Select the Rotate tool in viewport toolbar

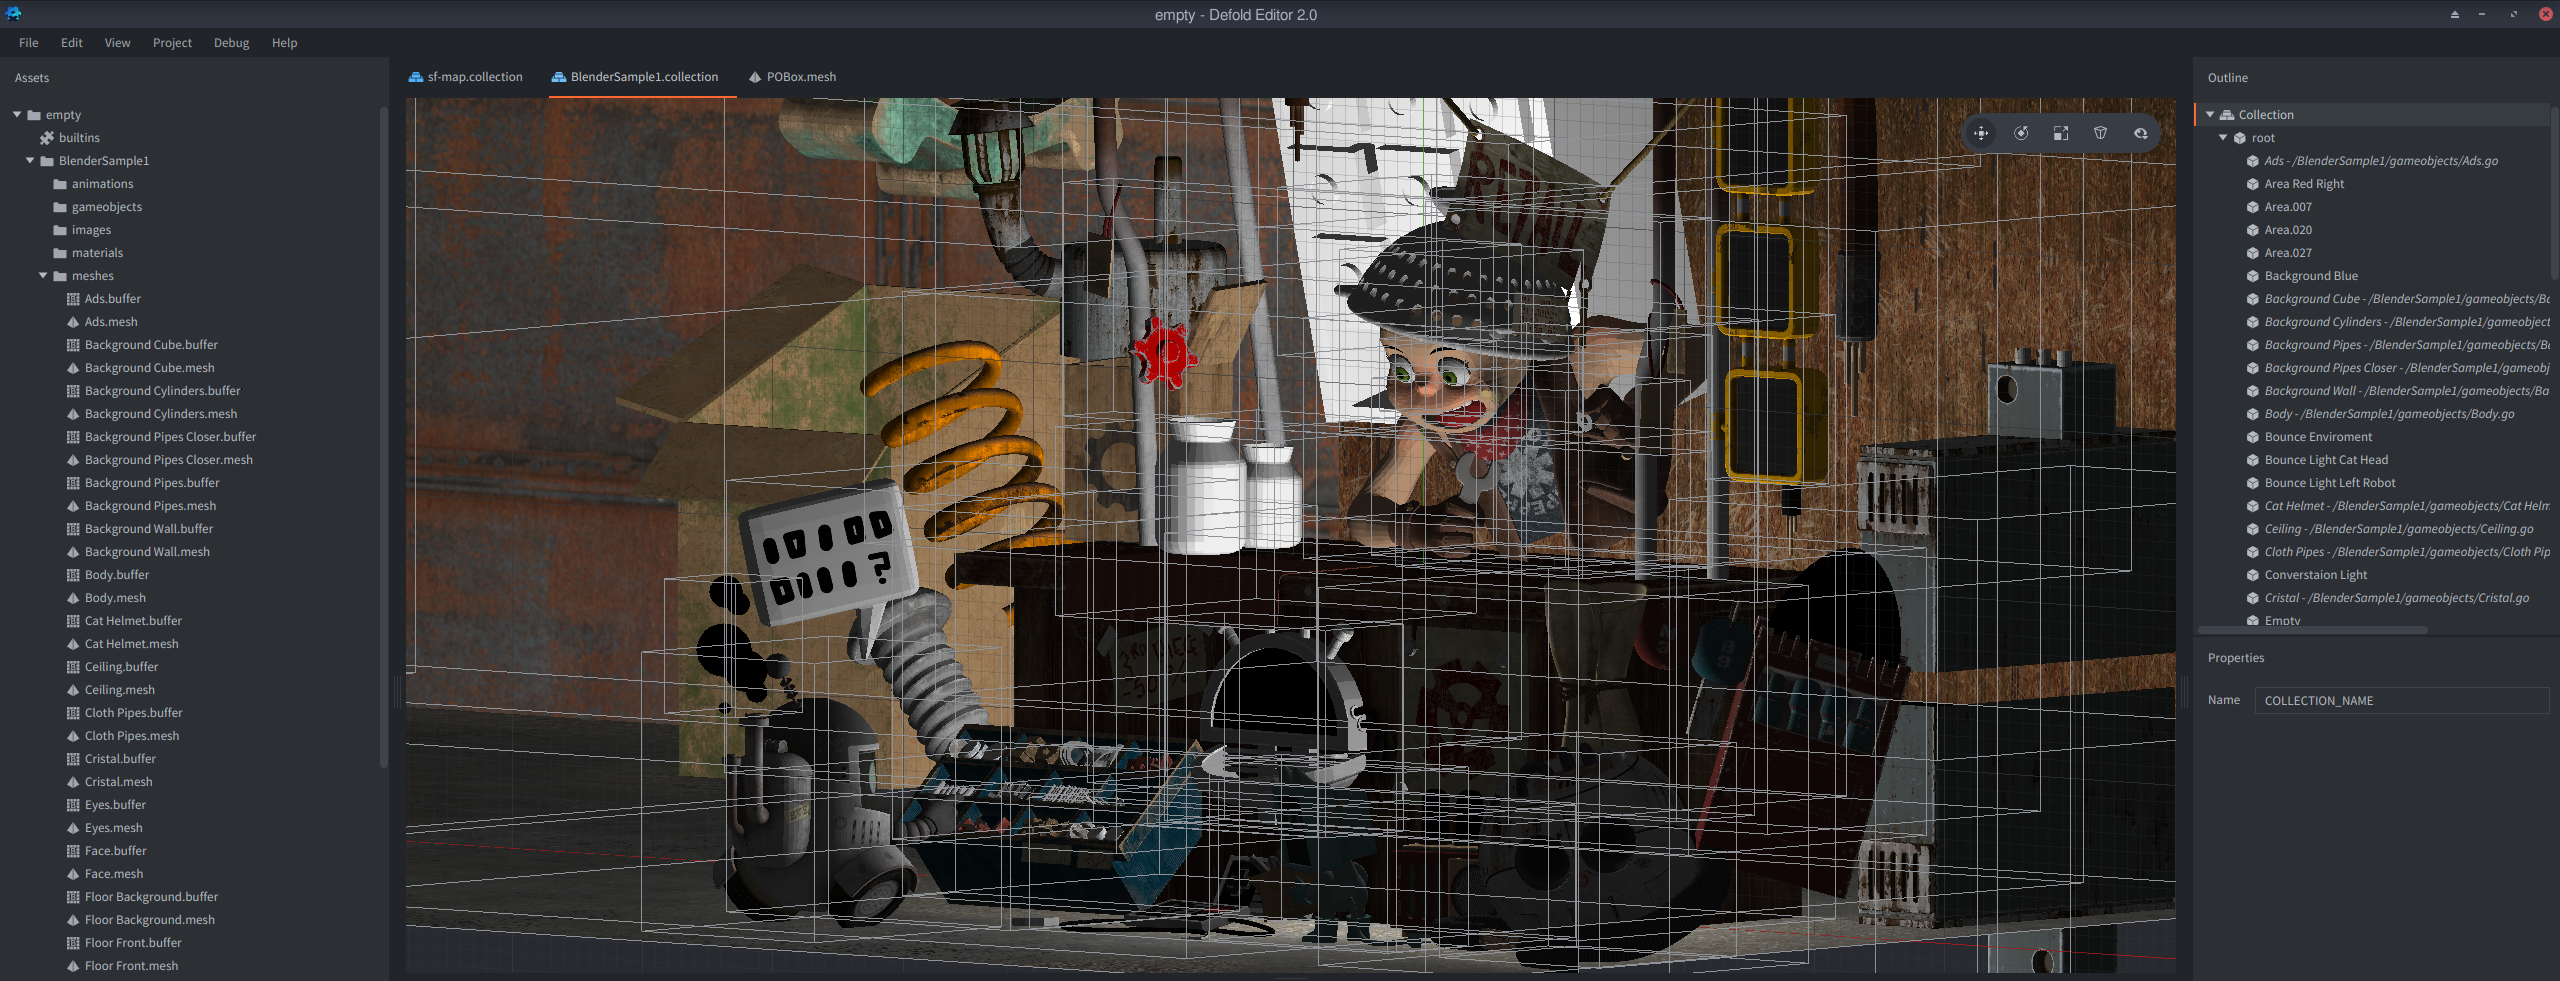[x=2021, y=134]
